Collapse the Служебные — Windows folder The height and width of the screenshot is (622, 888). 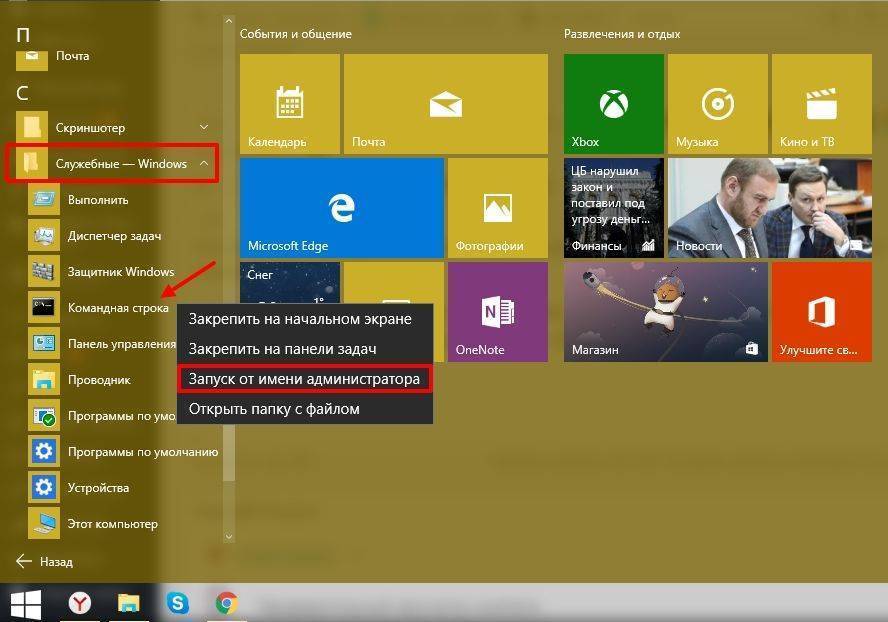click(x=203, y=164)
